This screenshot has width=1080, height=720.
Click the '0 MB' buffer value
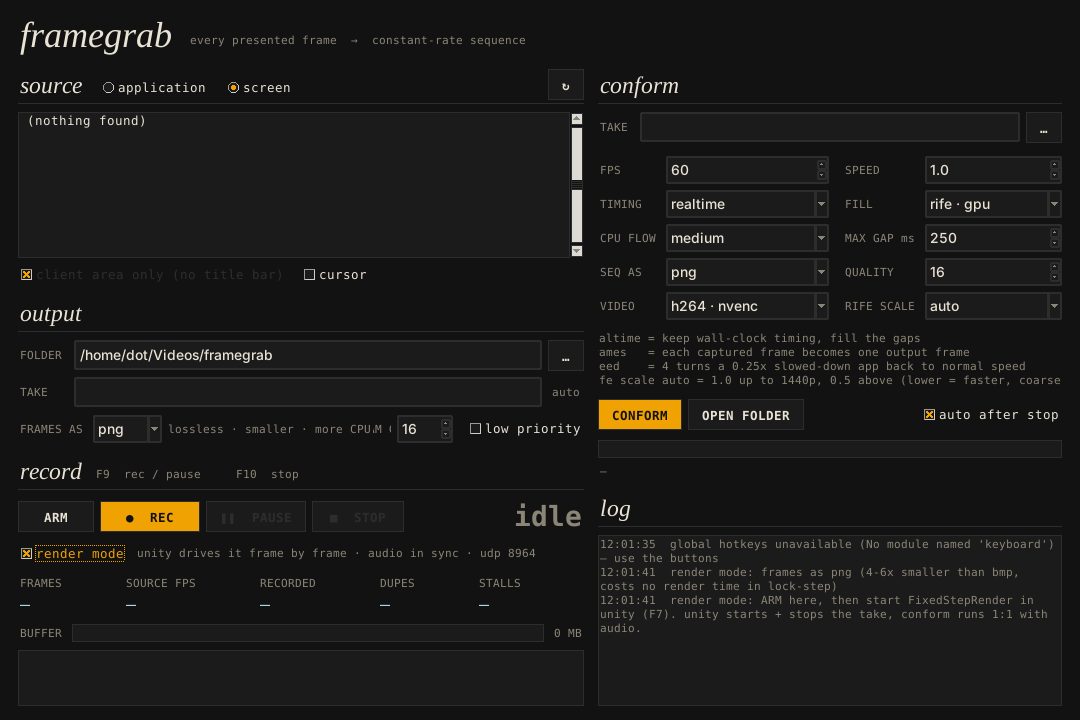click(568, 633)
